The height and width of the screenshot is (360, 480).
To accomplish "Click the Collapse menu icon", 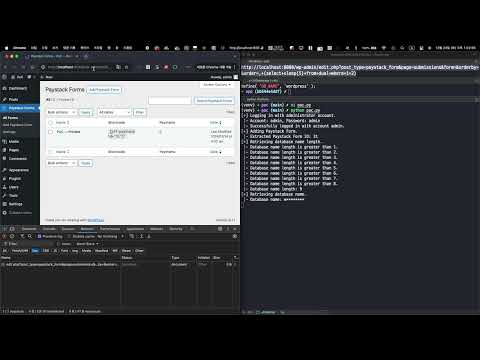I will (x=5, y=213).
